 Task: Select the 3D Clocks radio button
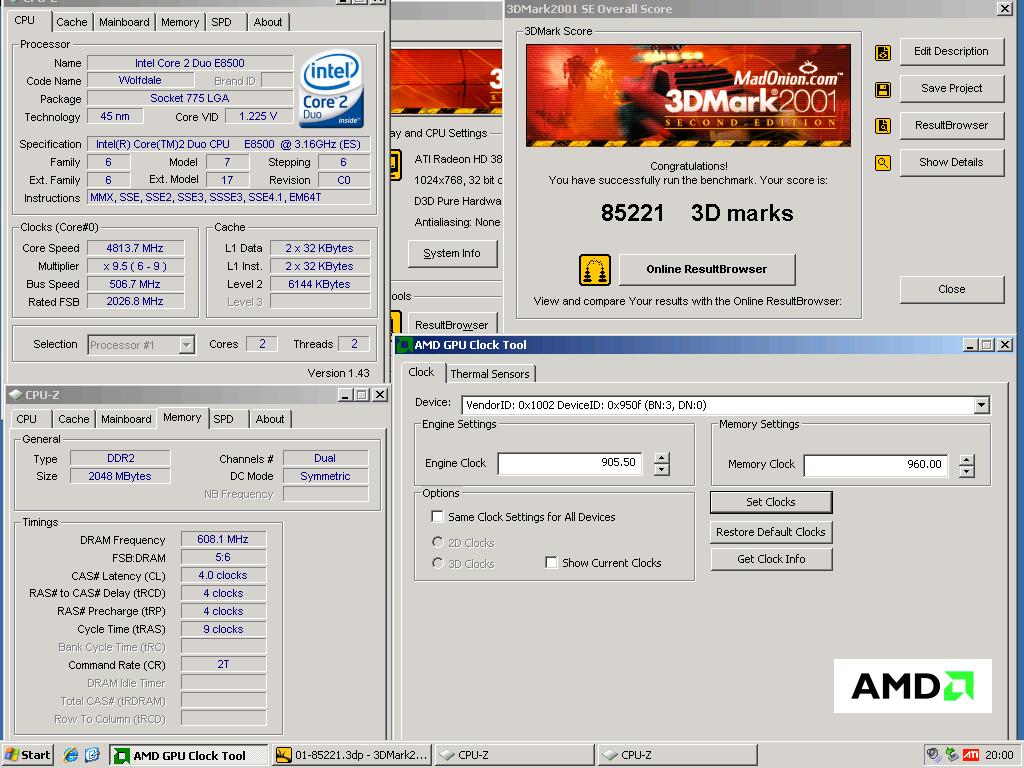(x=438, y=563)
